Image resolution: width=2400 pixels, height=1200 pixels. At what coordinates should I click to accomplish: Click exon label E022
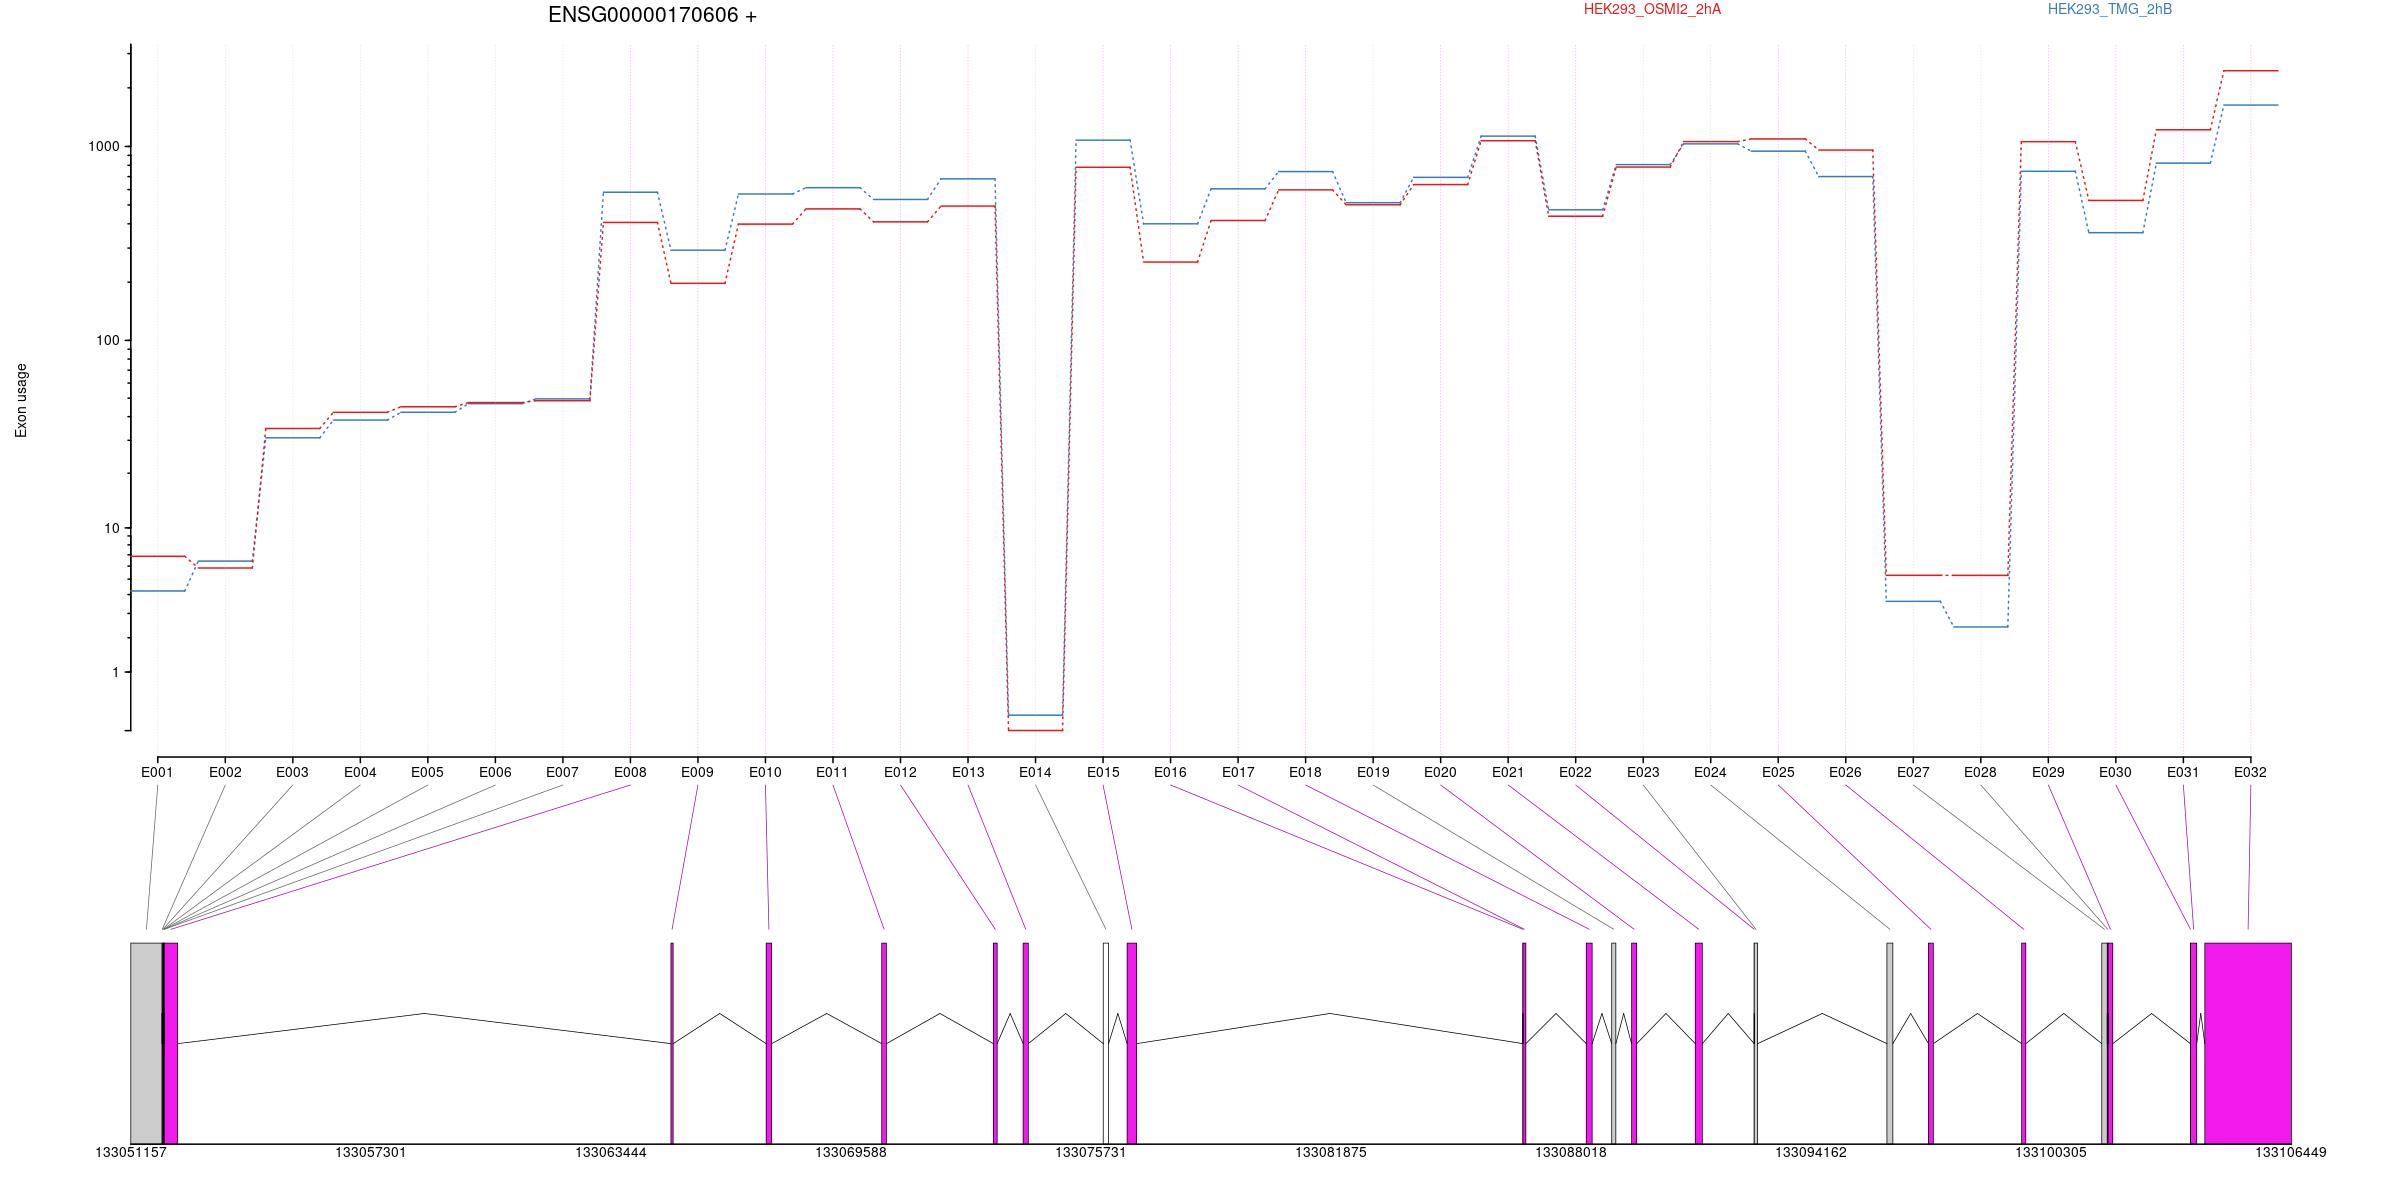click(1575, 772)
